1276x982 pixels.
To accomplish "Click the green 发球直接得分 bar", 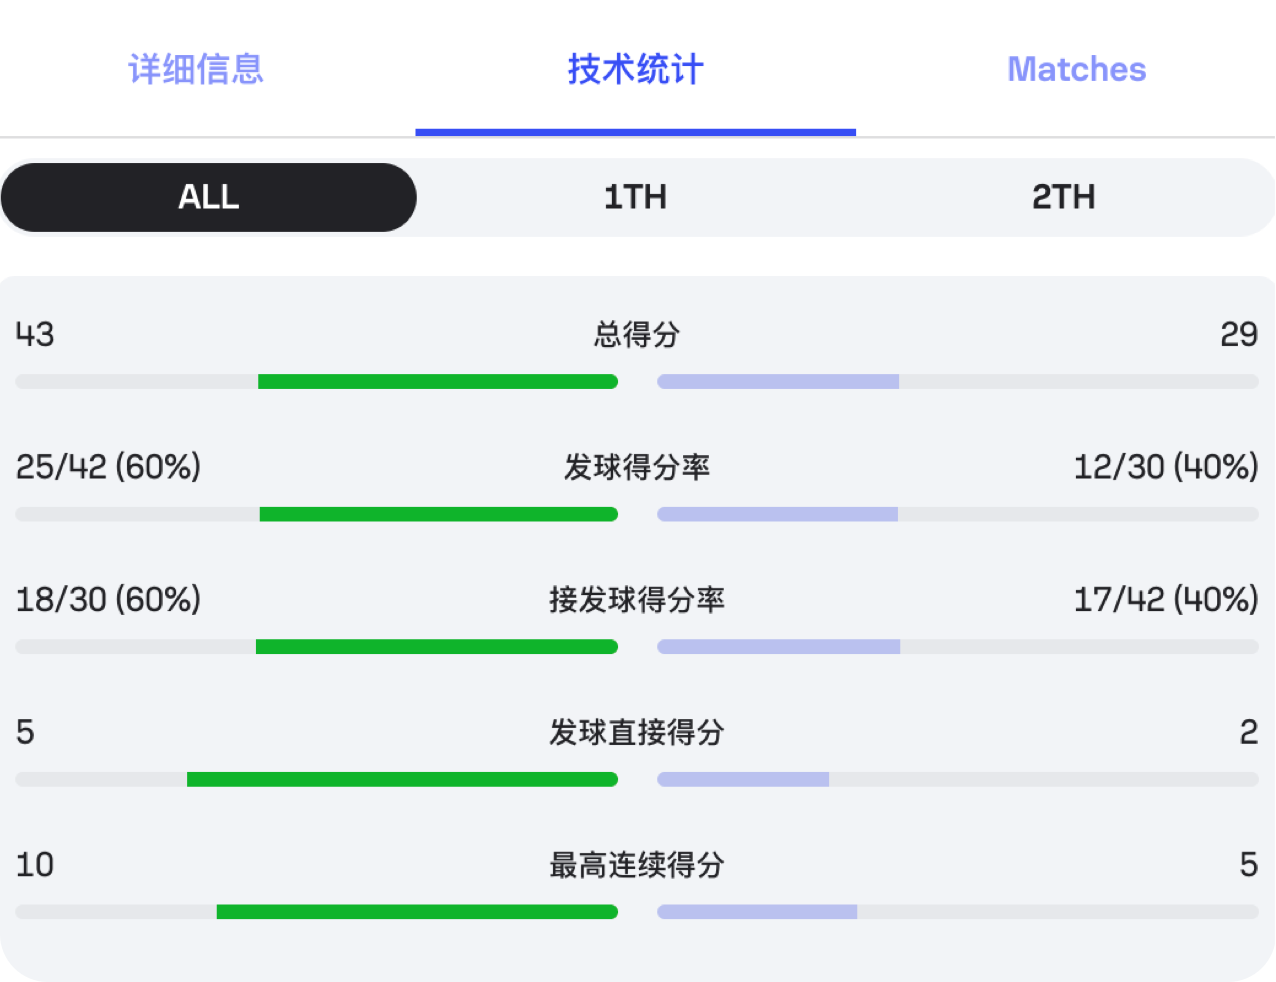I will (402, 779).
